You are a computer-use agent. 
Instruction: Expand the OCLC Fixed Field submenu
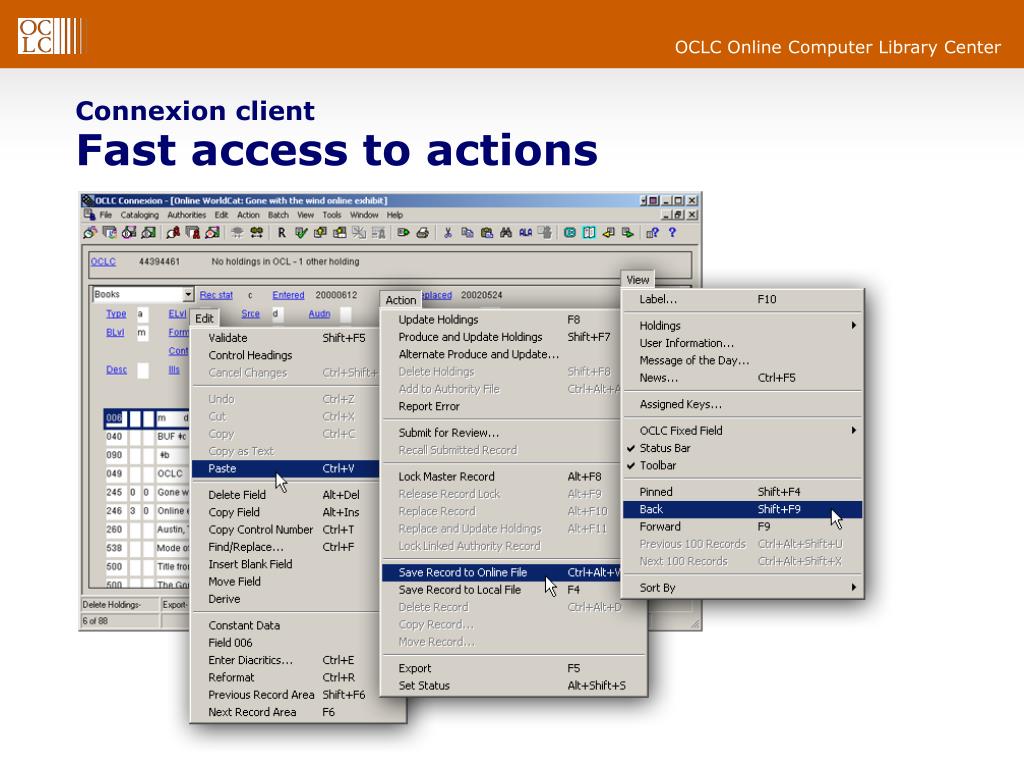(x=742, y=430)
